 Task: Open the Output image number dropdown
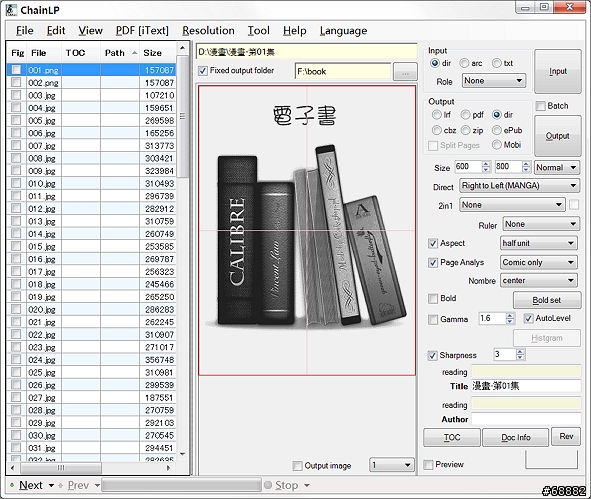tap(392, 465)
